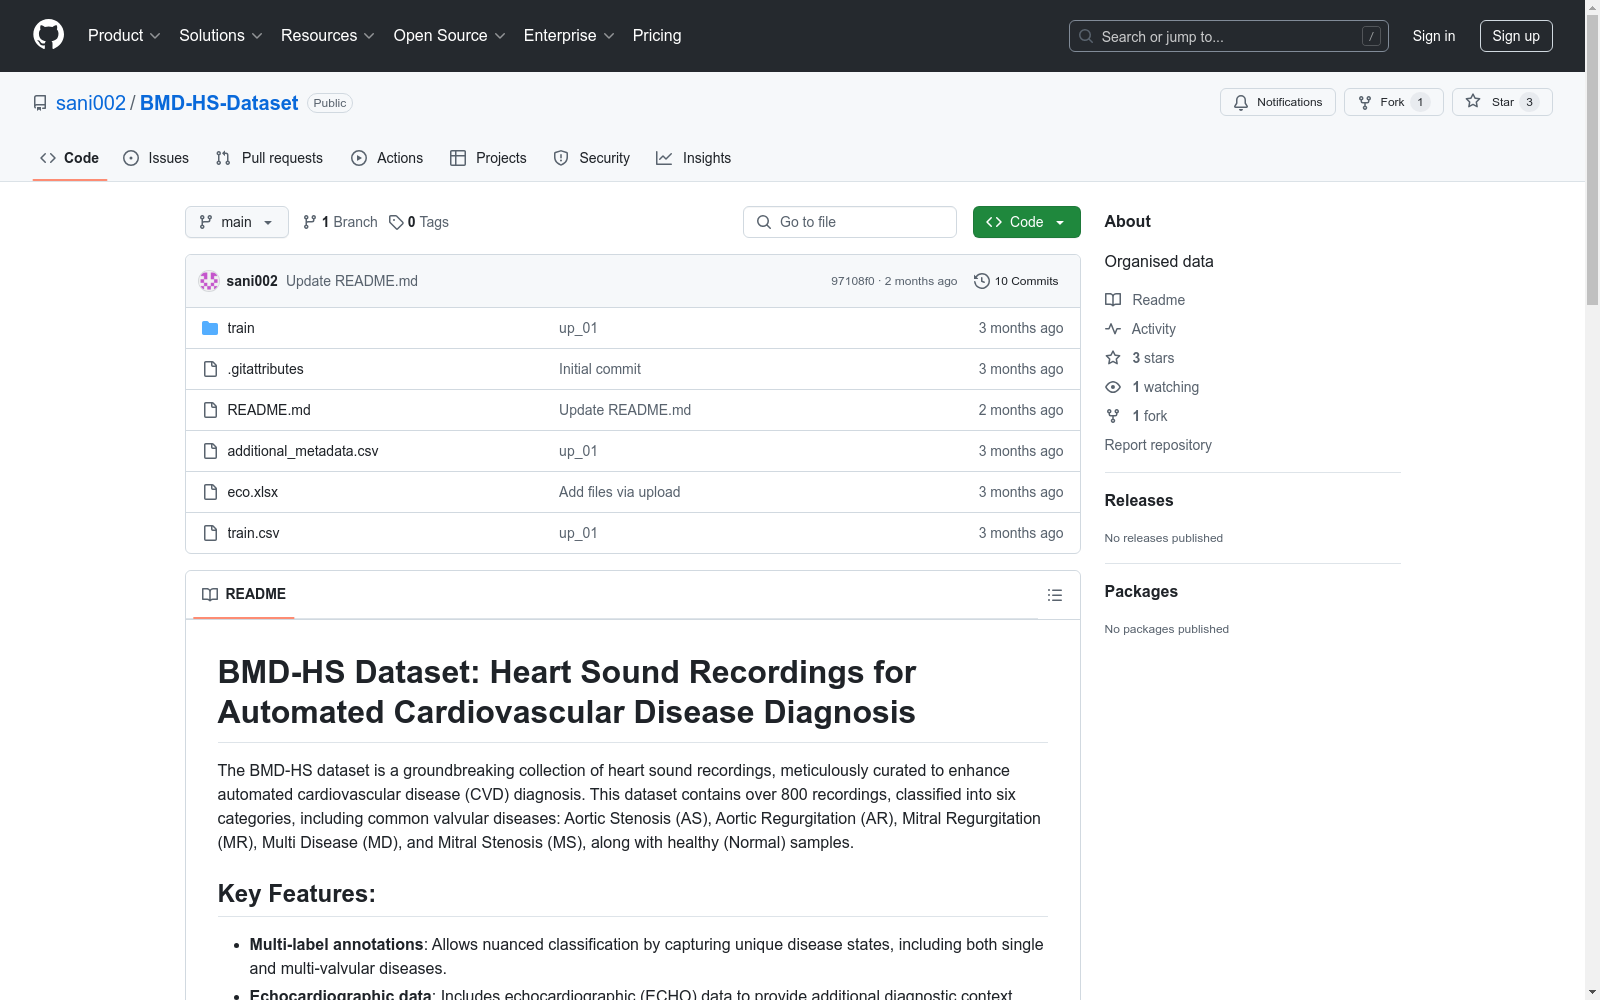Viewport: 1600px width, 1000px height.
Task: View 10 Commits history
Action: tap(1016, 281)
